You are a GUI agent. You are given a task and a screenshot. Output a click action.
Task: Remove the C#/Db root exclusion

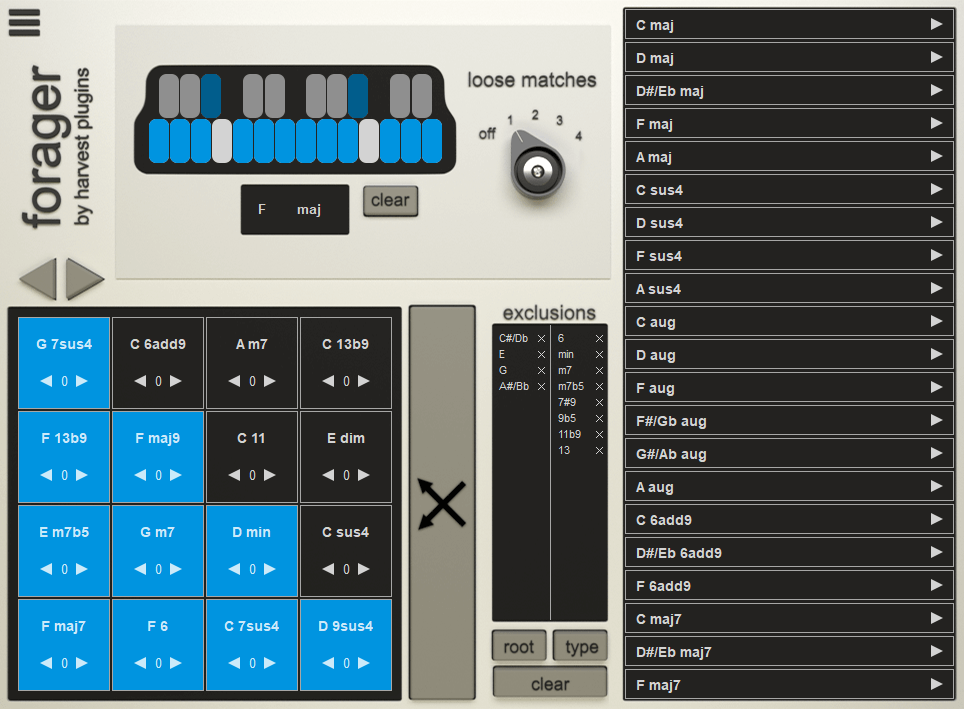541,339
